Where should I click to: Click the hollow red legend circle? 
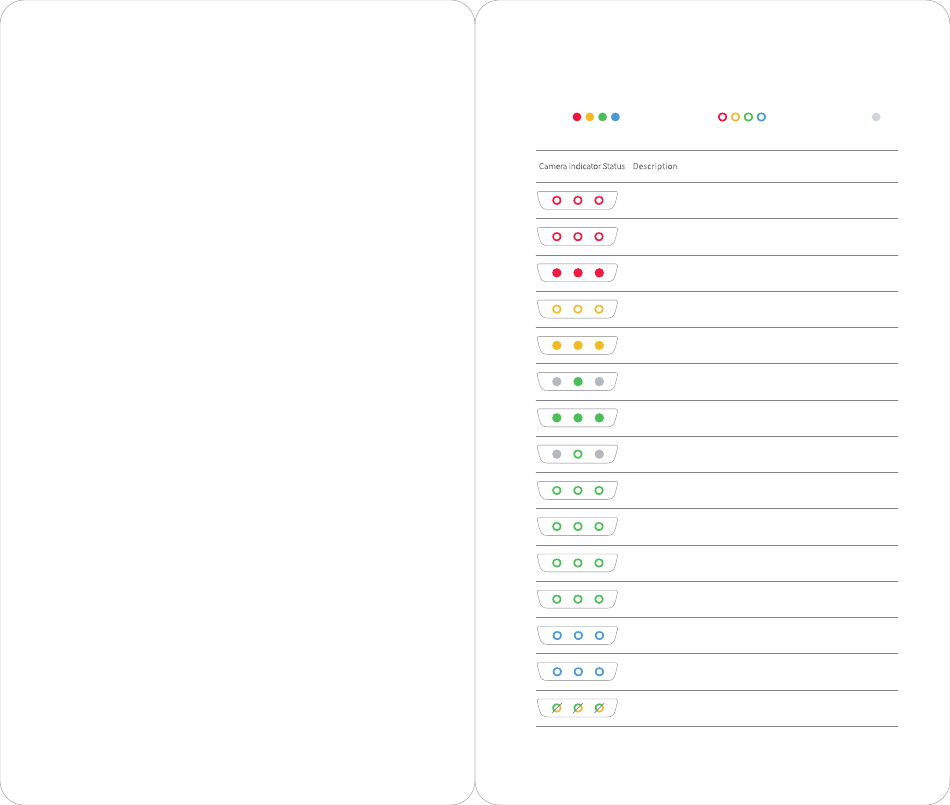[x=722, y=117]
